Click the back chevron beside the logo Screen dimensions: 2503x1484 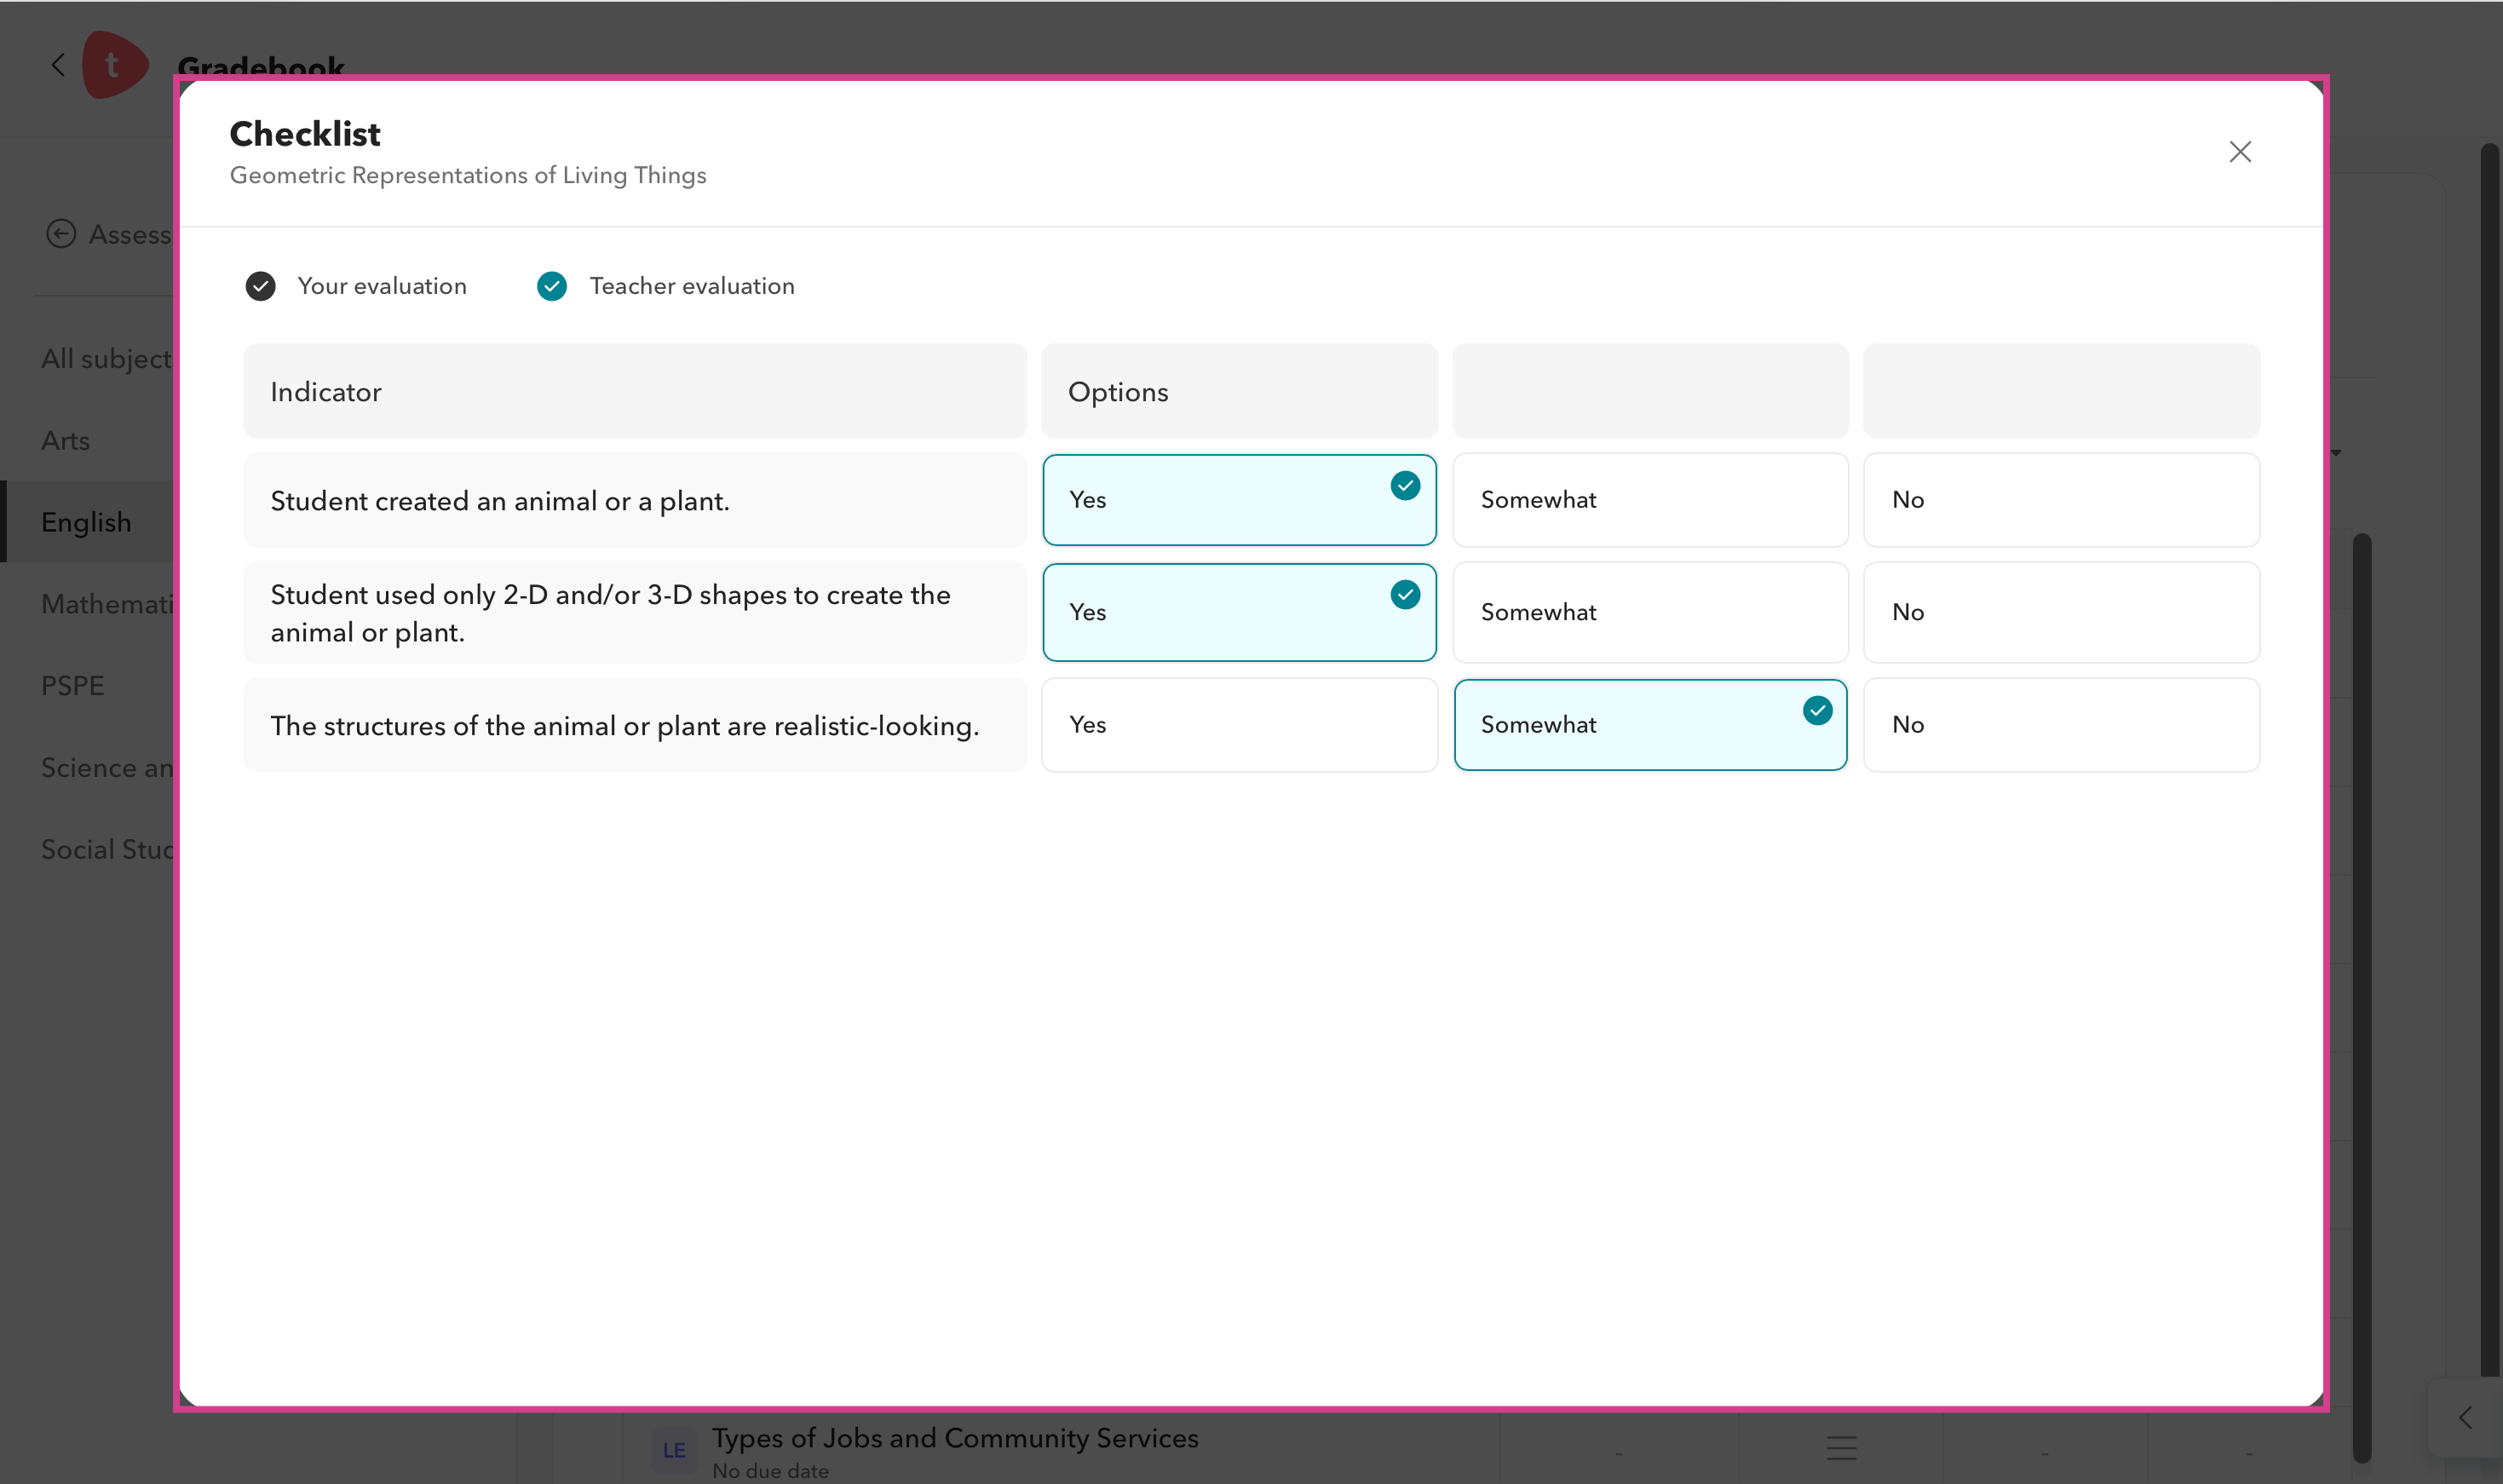(58, 65)
